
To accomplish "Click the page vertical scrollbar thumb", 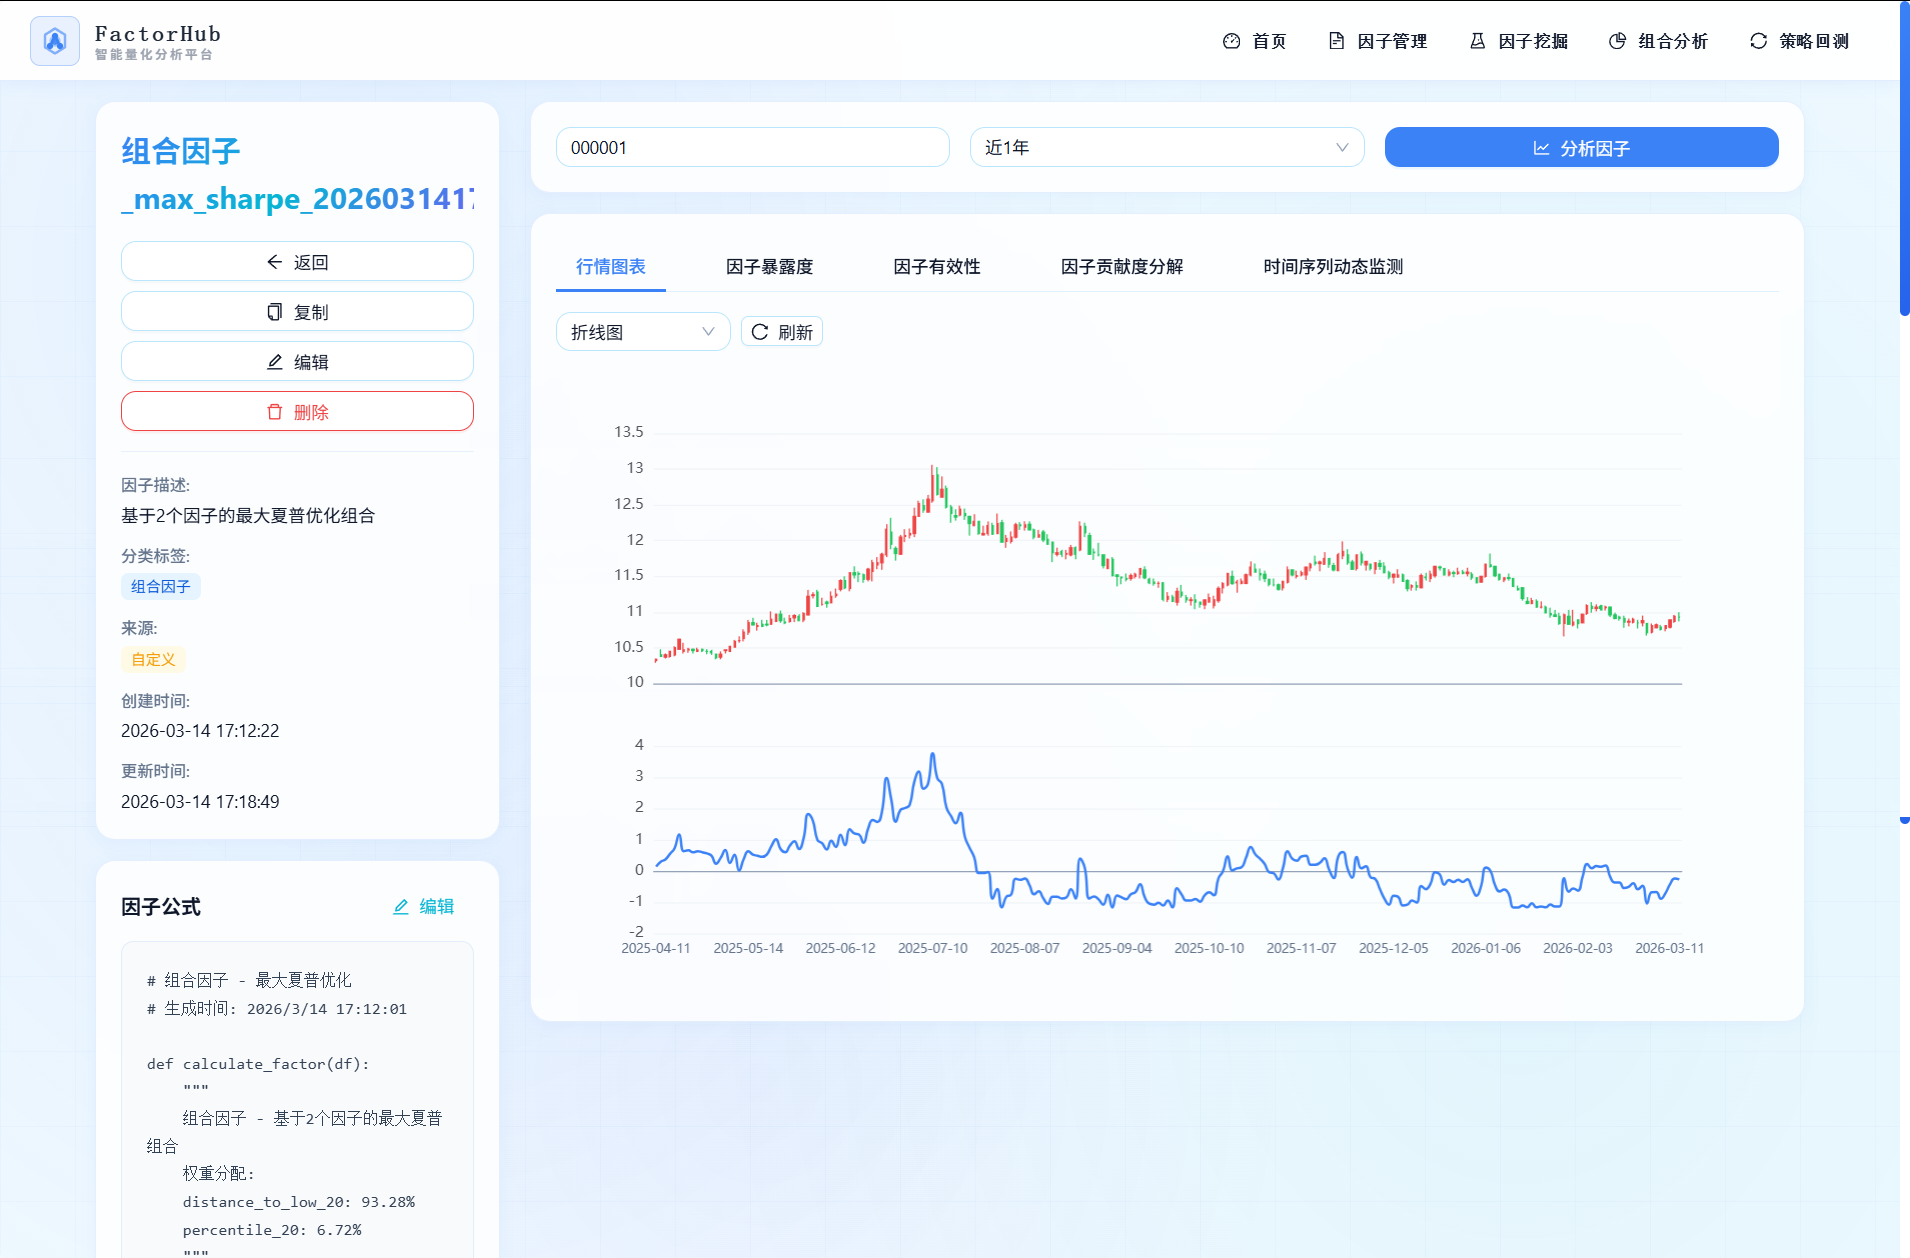I will (x=1904, y=160).
